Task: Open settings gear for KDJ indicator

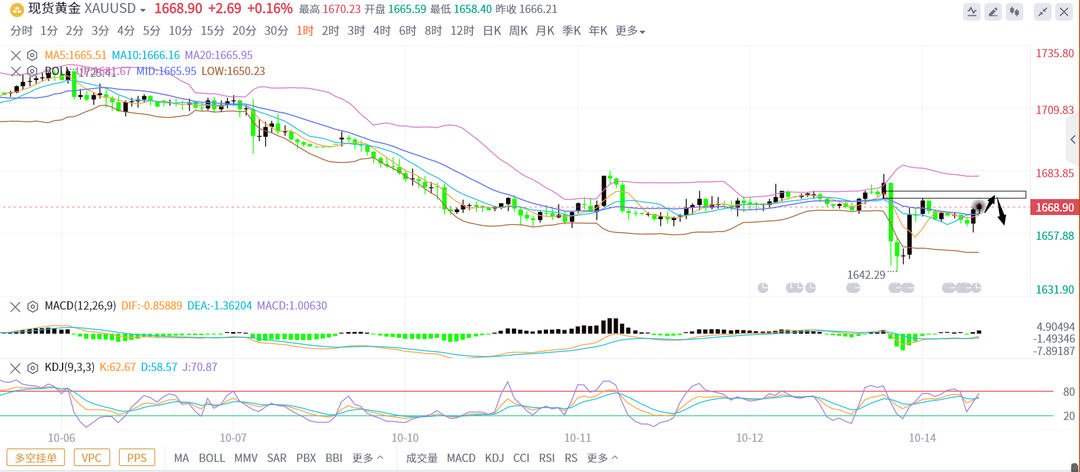Action: pos(32,368)
